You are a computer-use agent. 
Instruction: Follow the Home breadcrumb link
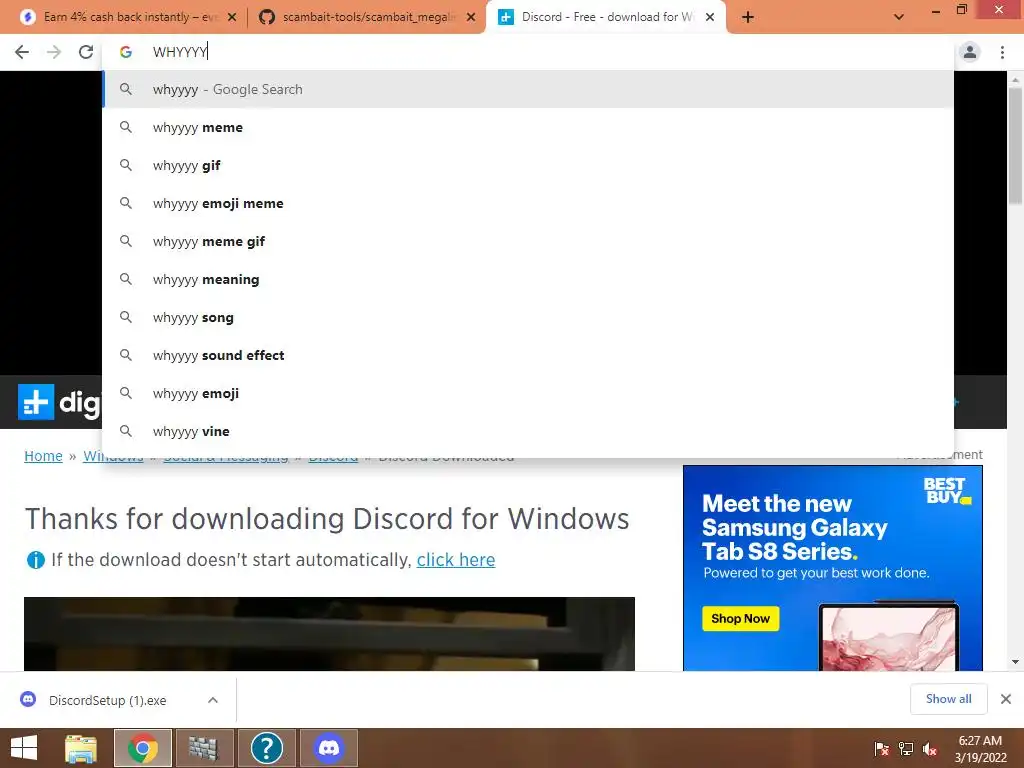43,456
